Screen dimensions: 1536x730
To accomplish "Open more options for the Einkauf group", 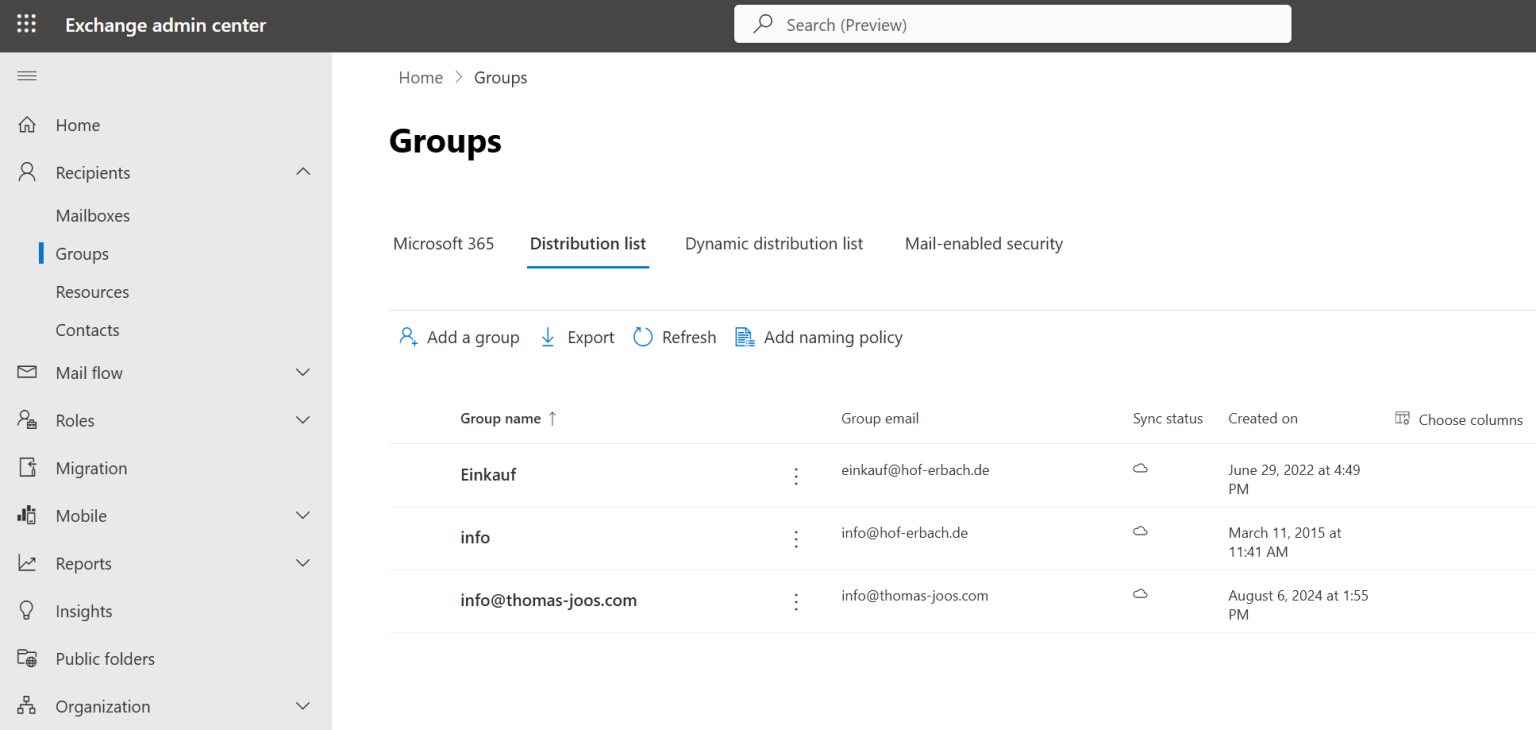I will pyautogui.click(x=796, y=476).
